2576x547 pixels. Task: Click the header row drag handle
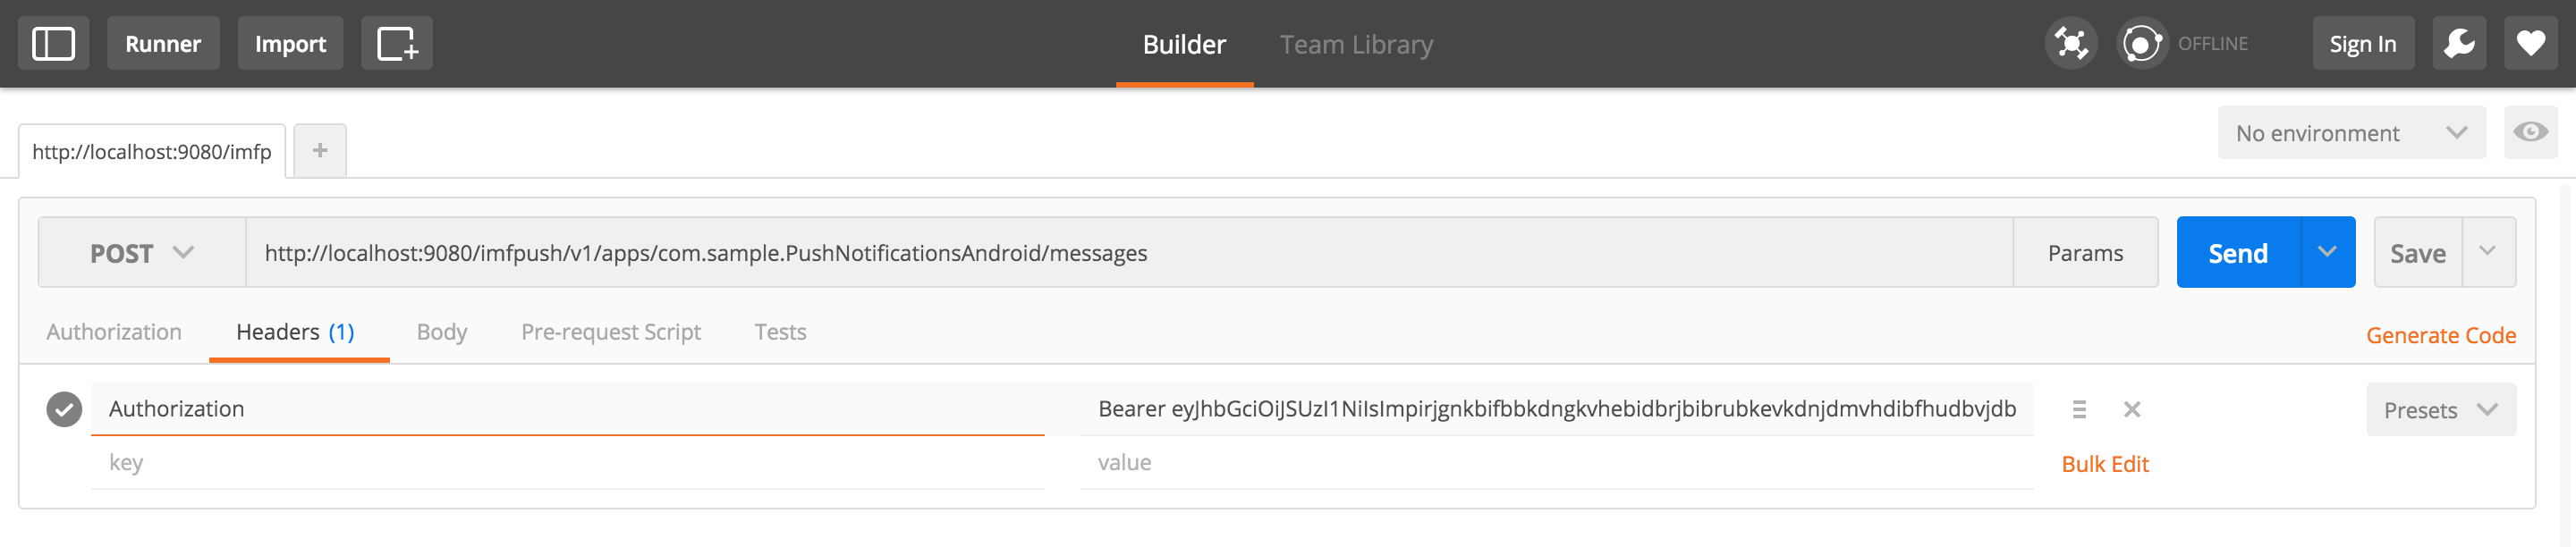point(2079,410)
